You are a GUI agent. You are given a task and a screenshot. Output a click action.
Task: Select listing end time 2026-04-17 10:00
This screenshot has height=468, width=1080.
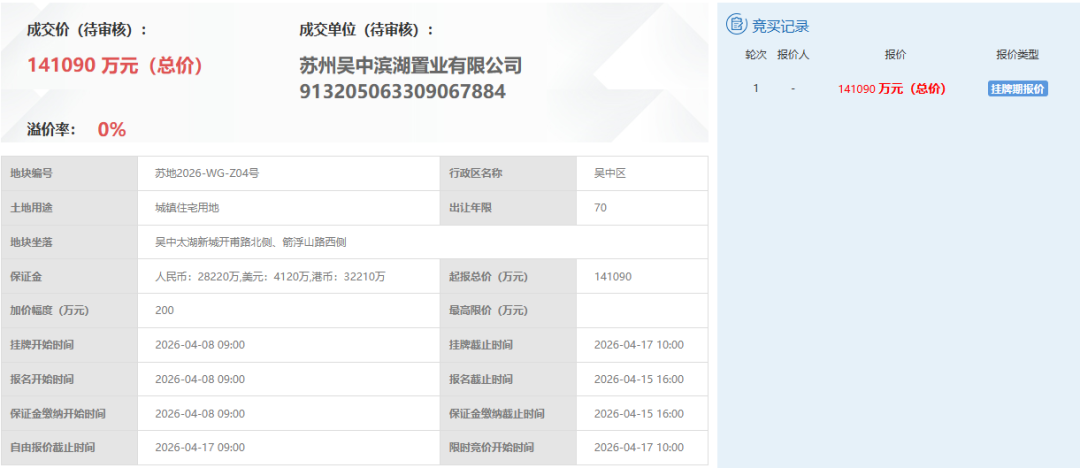click(638, 345)
